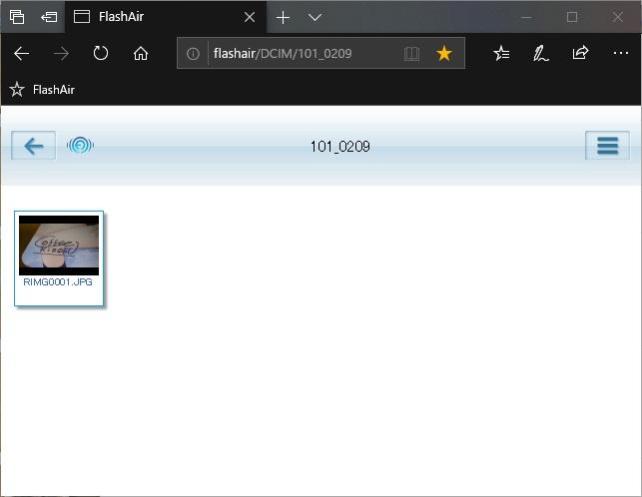
Task: Open the tabs you've set aside icon
Action: coord(17,17)
